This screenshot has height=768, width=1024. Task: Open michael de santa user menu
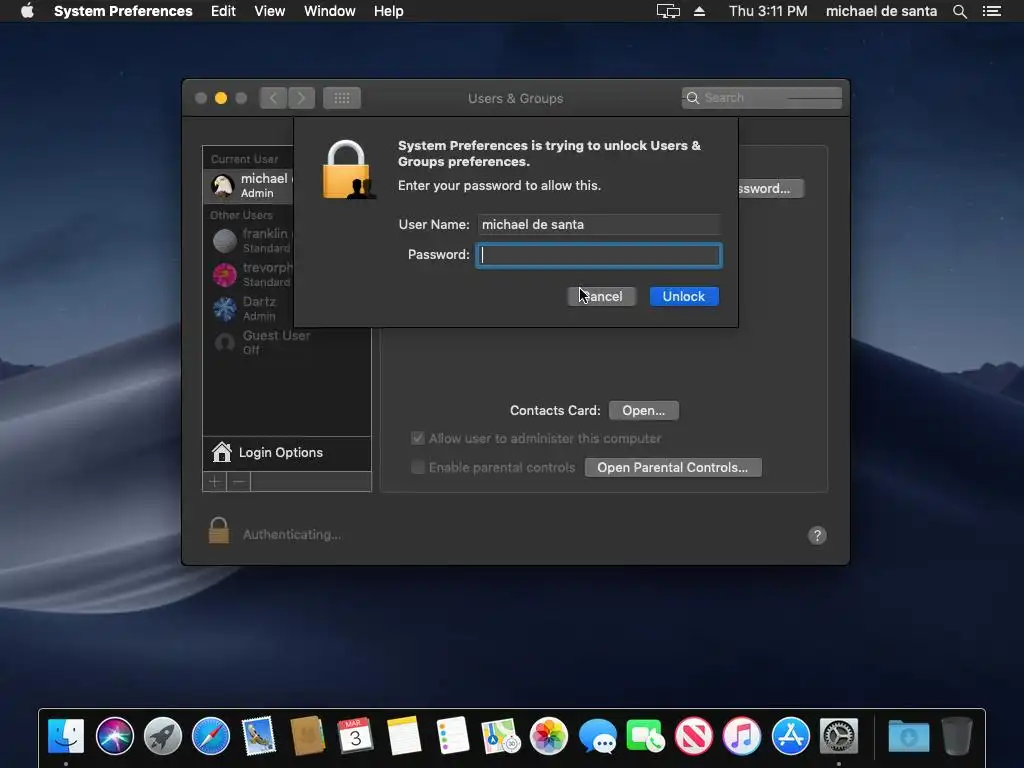[x=881, y=11]
